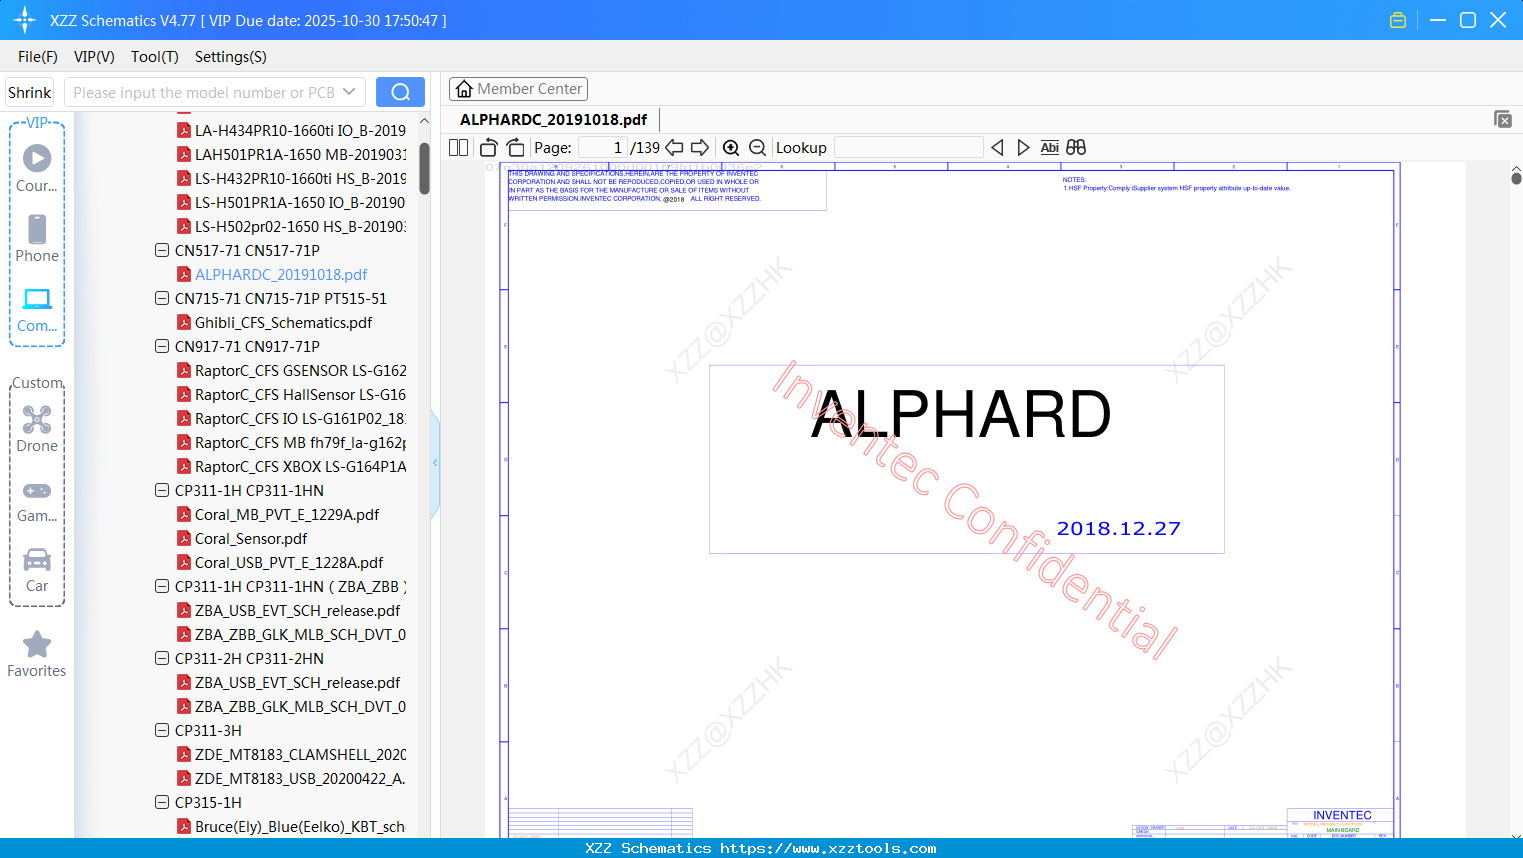The height and width of the screenshot is (858, 1523).
Task: Click the blue search button
Action: pos(400,92)
